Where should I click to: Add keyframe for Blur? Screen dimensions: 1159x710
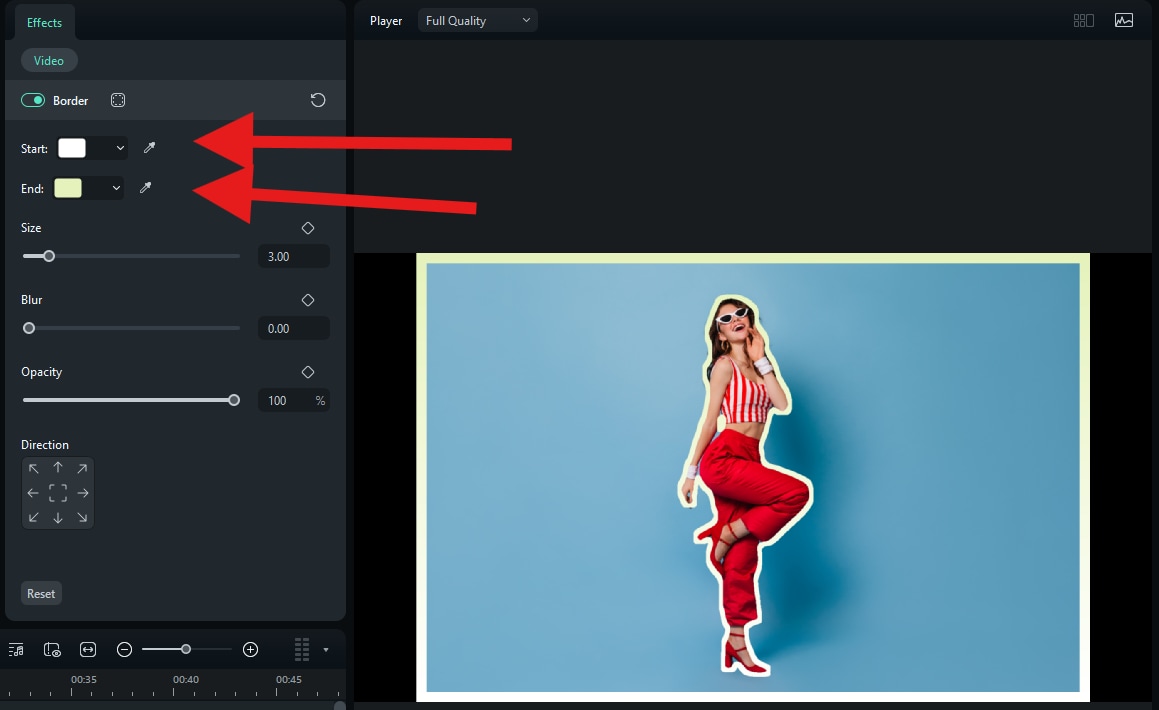pos(308,300)
